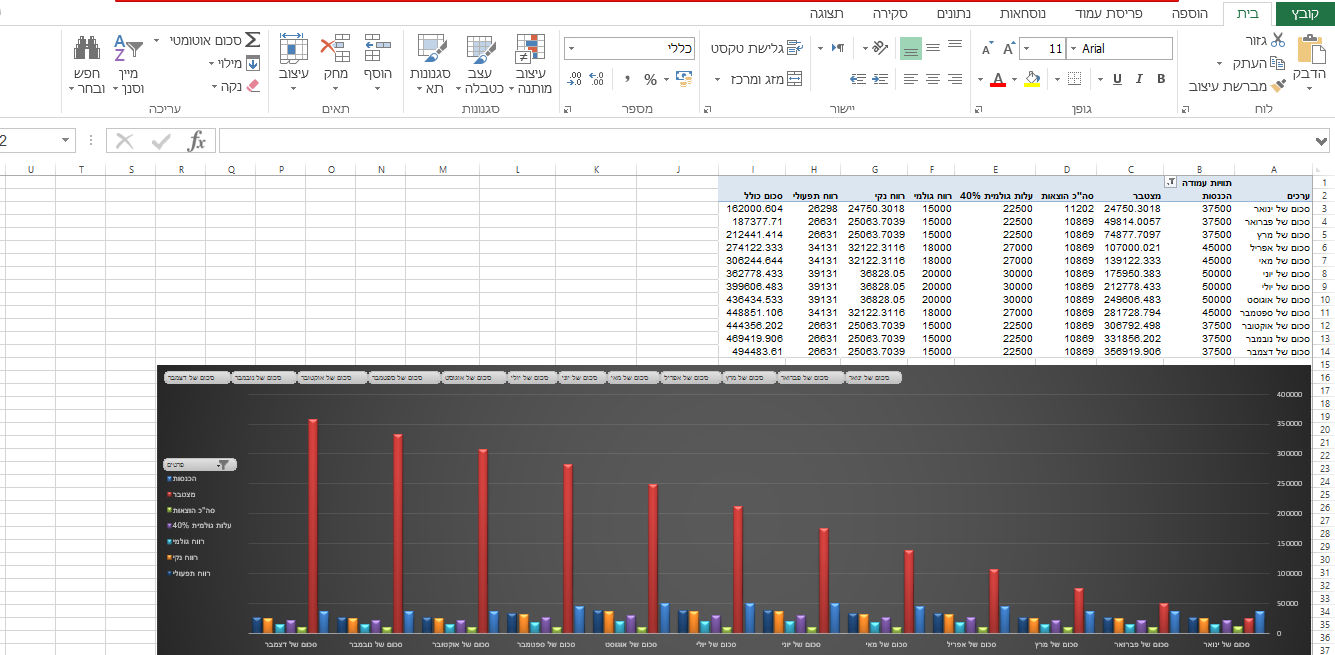
Task: Click the red font color swatch
Action: (x=997, y=79)
